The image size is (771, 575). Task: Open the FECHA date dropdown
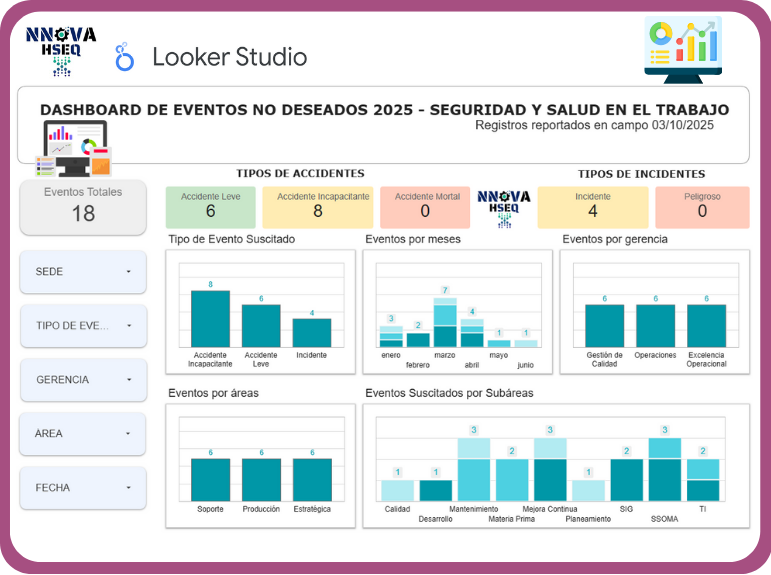coord(83,488)
